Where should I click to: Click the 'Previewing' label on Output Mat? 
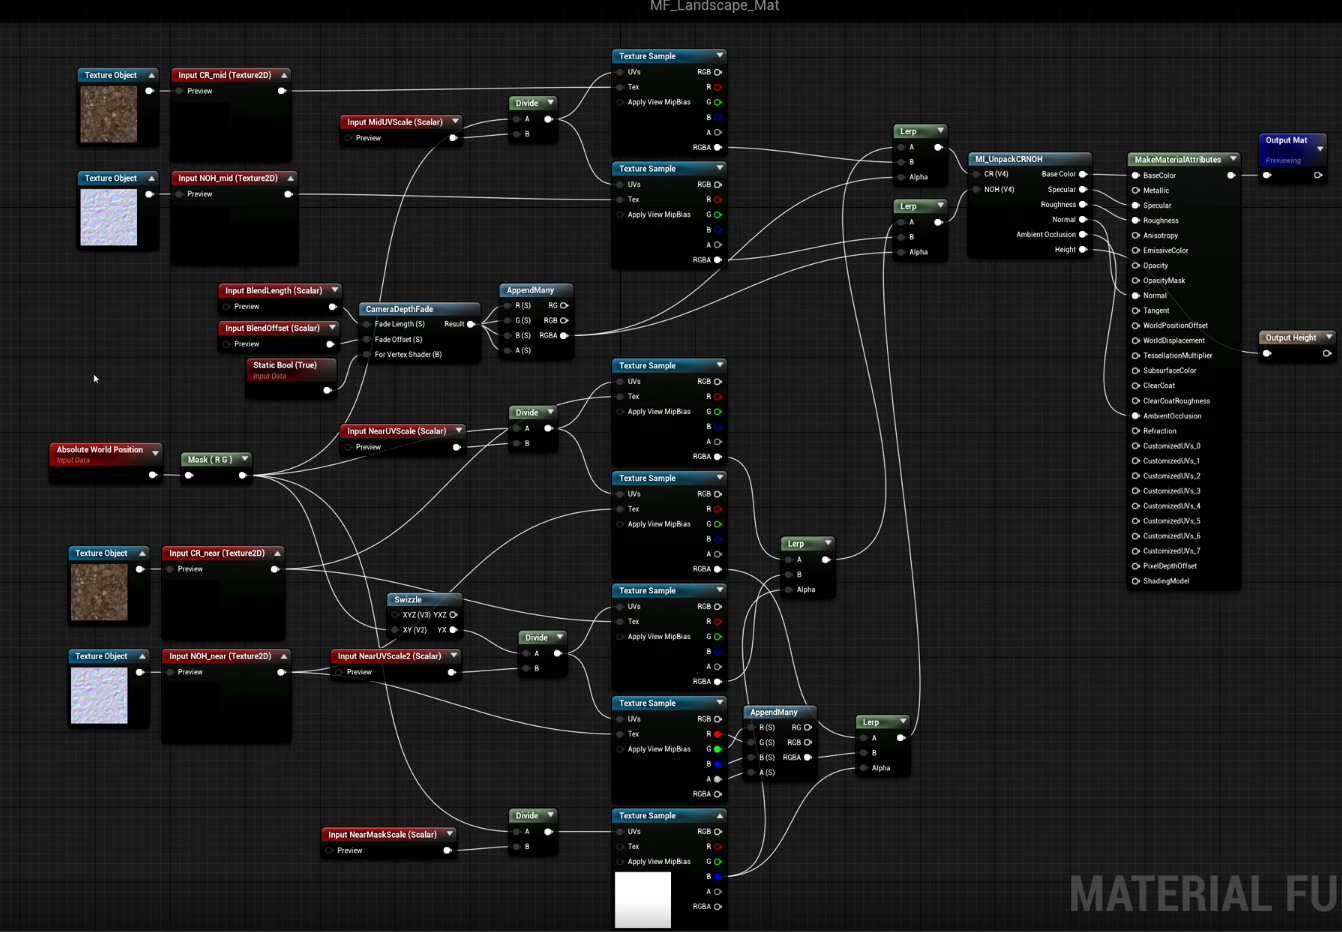click(1283, 161)
